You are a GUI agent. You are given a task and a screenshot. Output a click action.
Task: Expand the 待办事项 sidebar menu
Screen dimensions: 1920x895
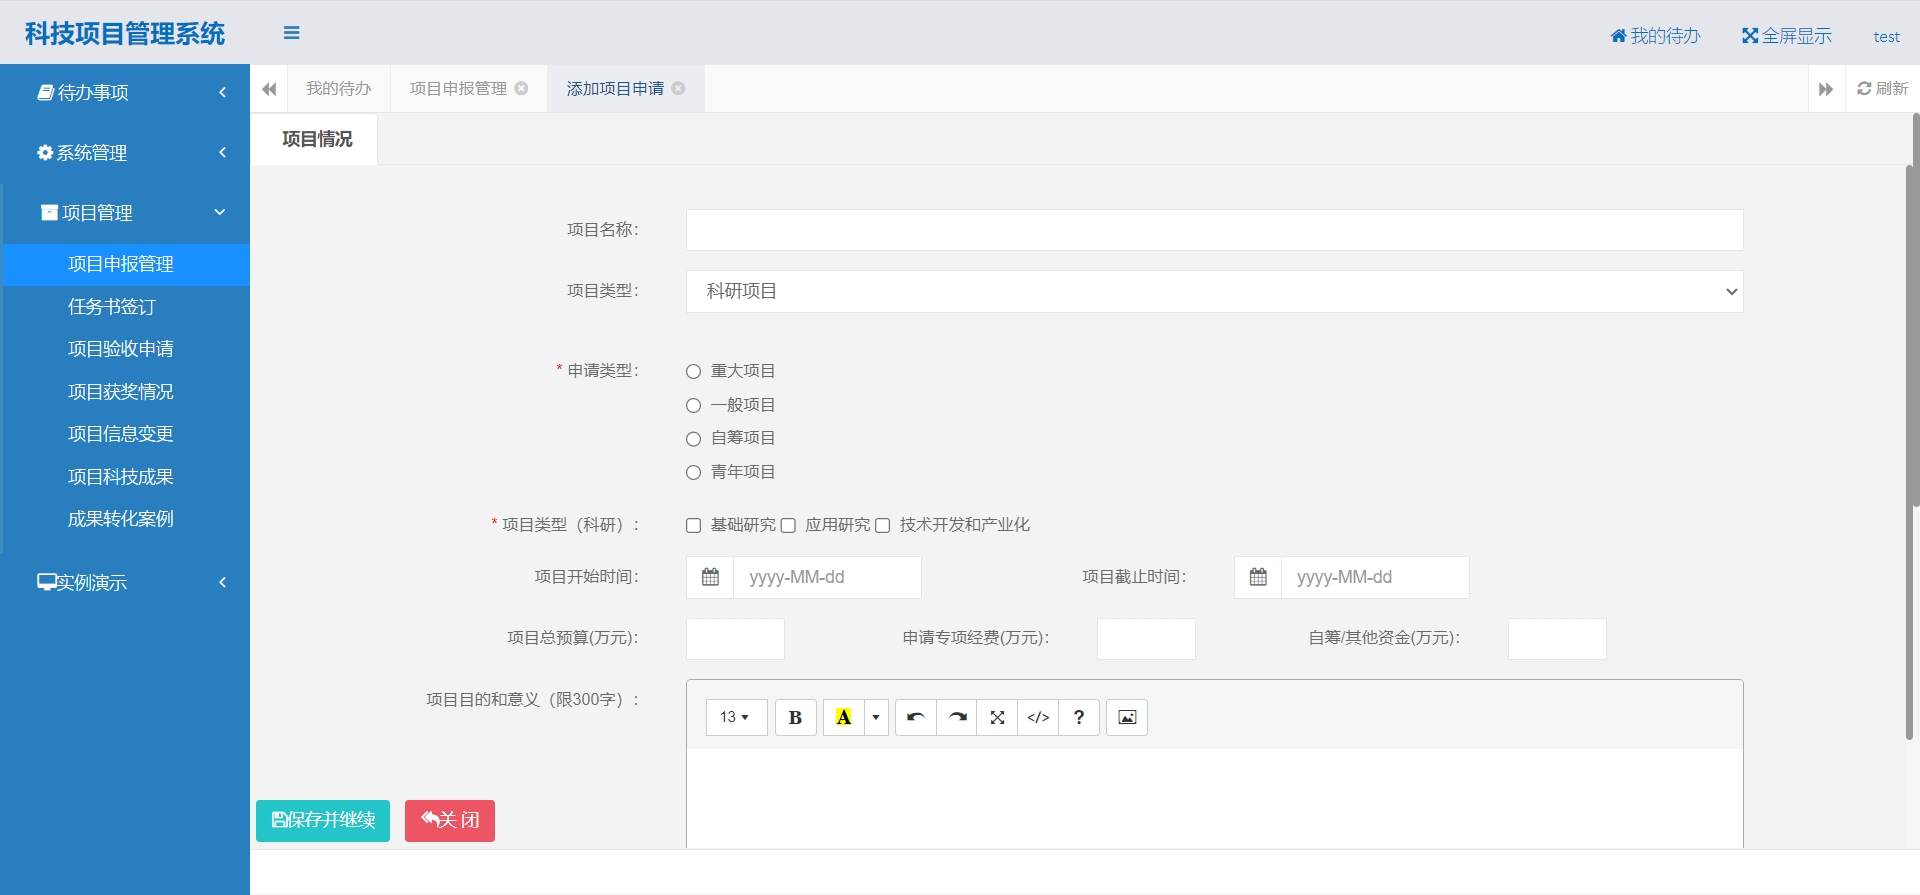tap(125, 92)
